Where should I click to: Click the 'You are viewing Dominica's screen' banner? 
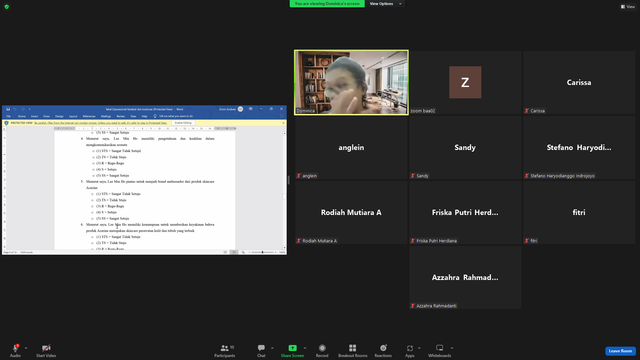click(327, 4)
